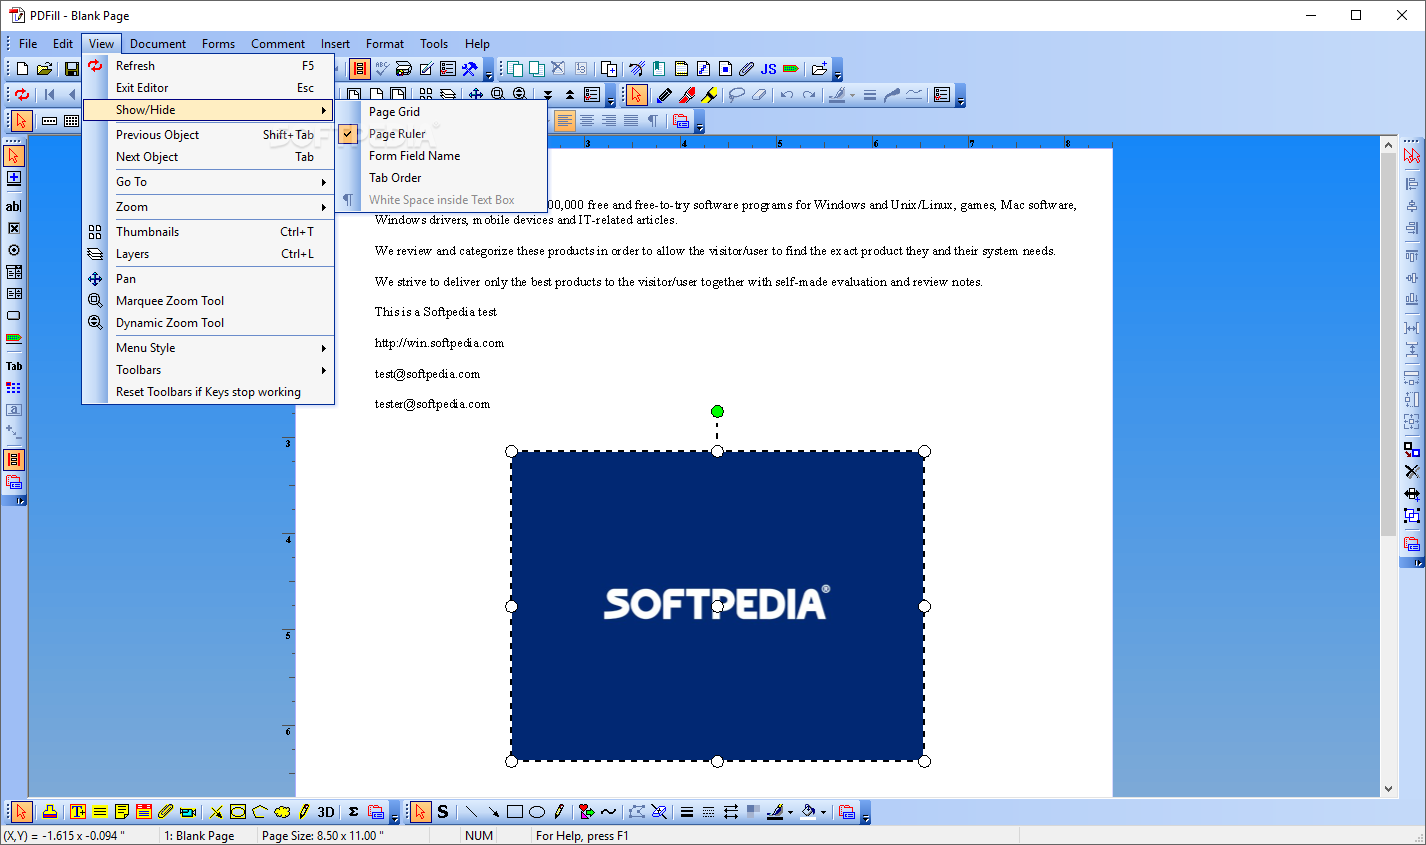This screenshot has width=1426, height=845.
Task: Select the black pencil annotation tool
Action: [664, 95]
